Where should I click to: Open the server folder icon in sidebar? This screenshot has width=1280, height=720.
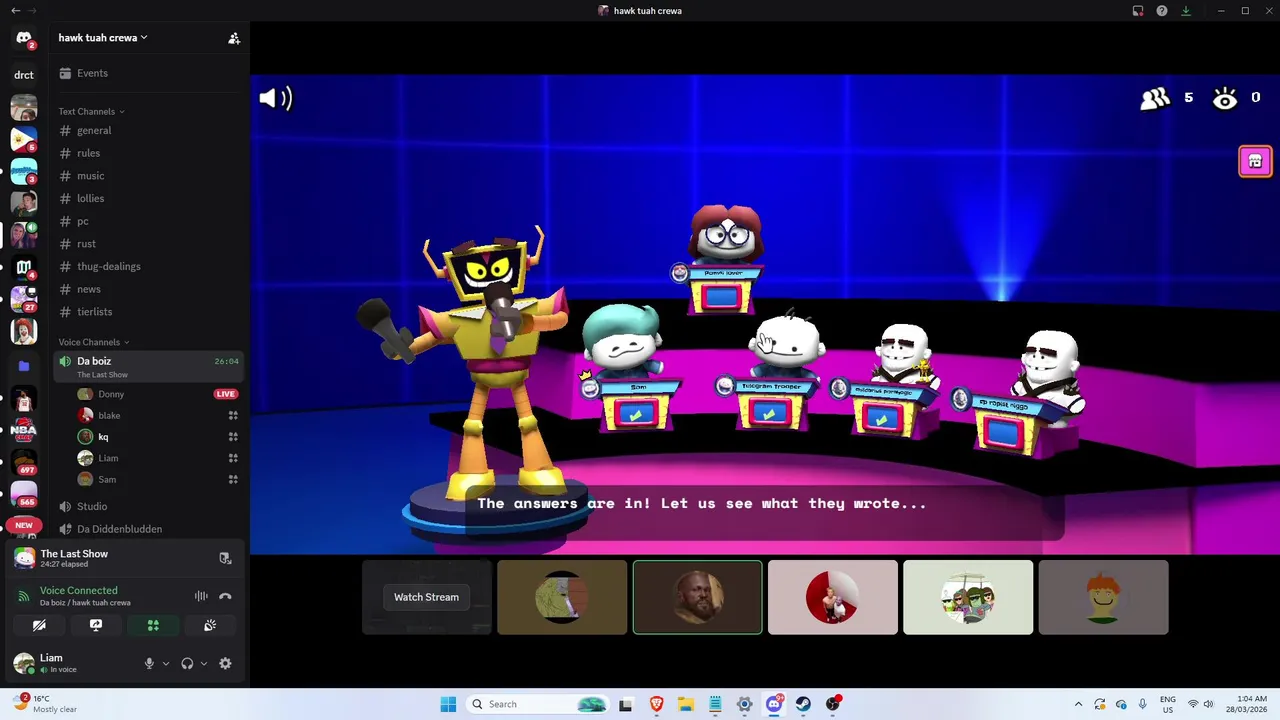[24, 366]
